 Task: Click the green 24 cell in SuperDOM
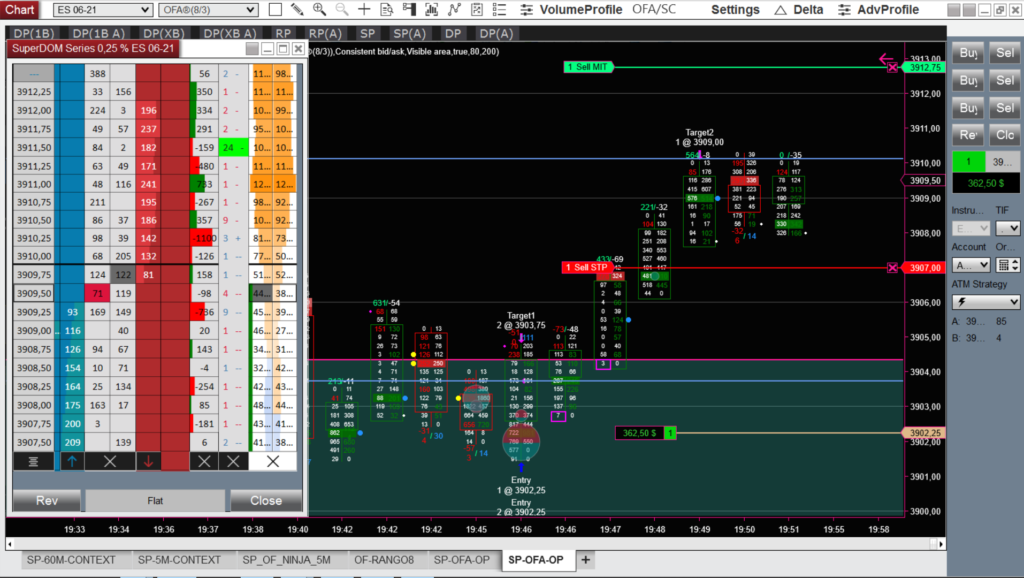click(233, 148)
